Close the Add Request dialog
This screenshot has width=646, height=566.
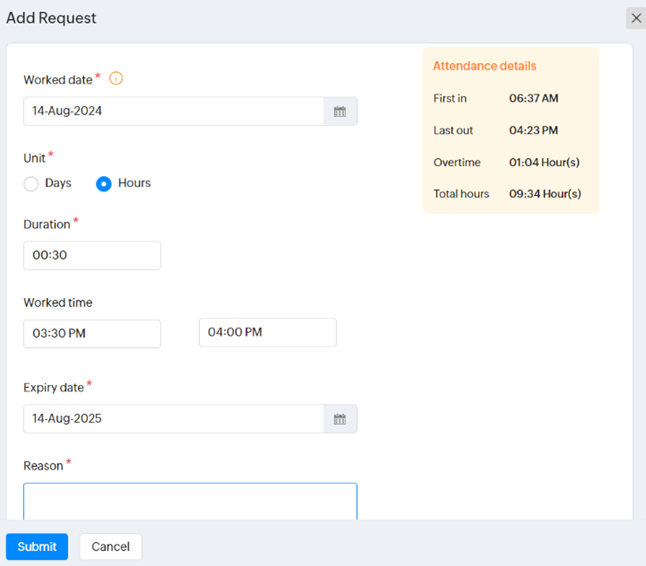(636, 18)
